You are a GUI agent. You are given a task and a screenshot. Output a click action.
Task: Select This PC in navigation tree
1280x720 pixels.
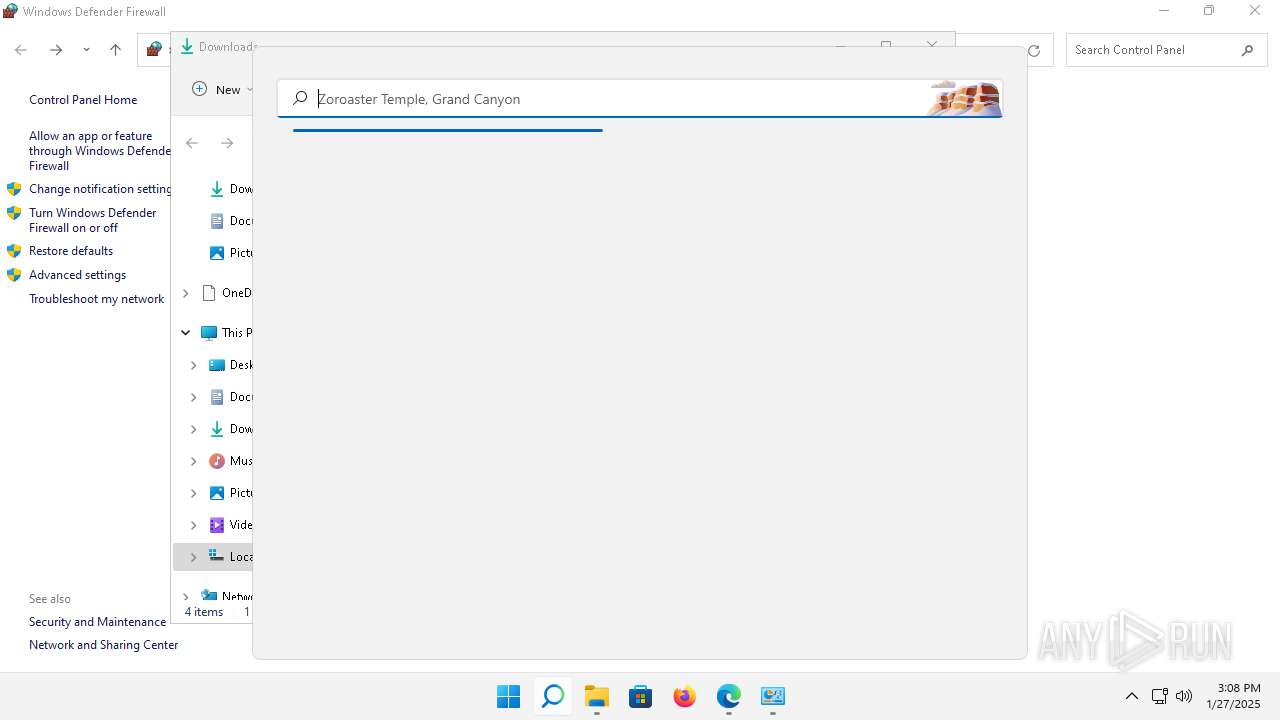click(x=226, y=333)
